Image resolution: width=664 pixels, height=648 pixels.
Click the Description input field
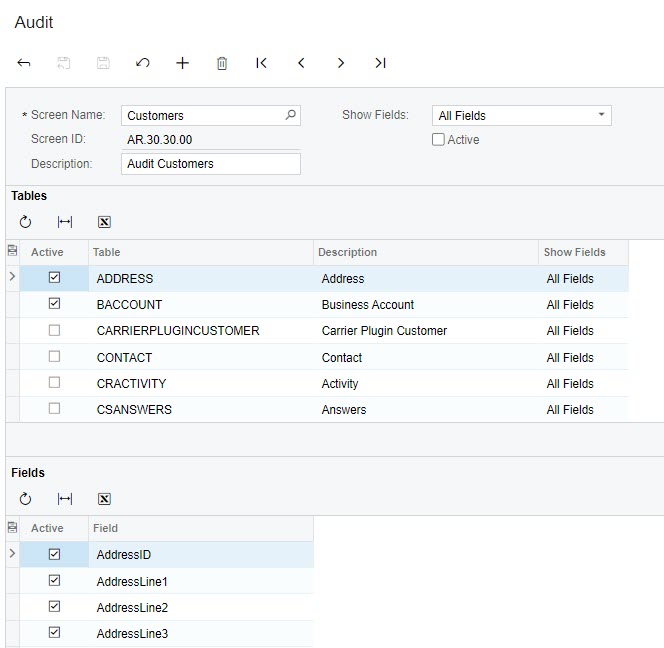(211, 164)
